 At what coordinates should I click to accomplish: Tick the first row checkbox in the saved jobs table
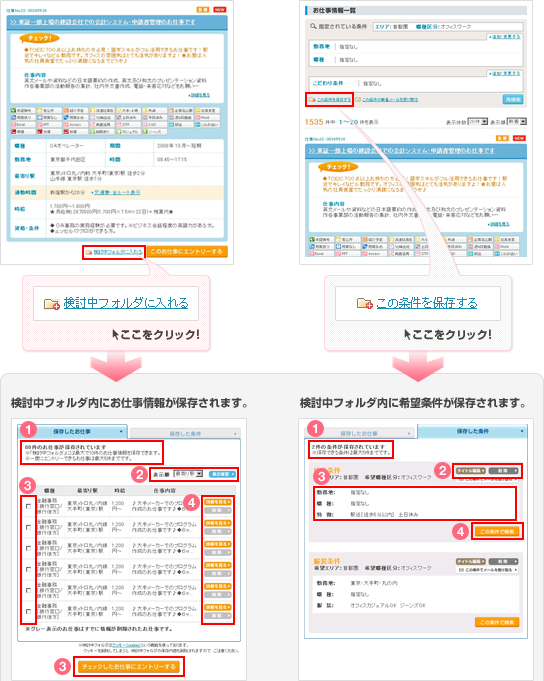pyautogui.click(x=28, y=506)
